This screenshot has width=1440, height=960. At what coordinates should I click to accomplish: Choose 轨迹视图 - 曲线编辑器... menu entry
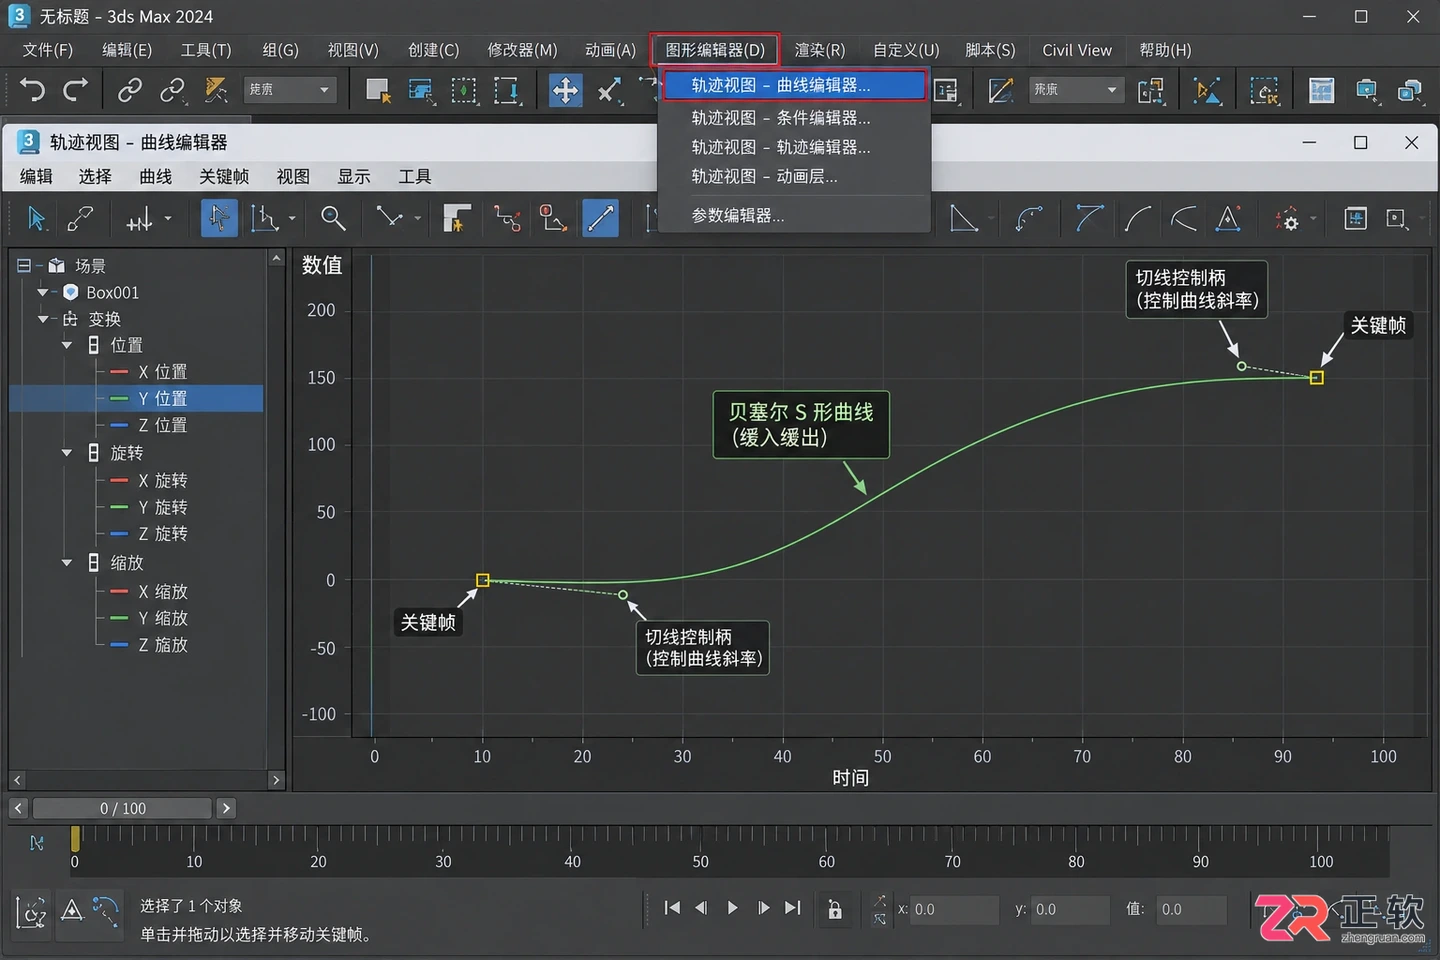pyautogui.click(x=794, y=85)
